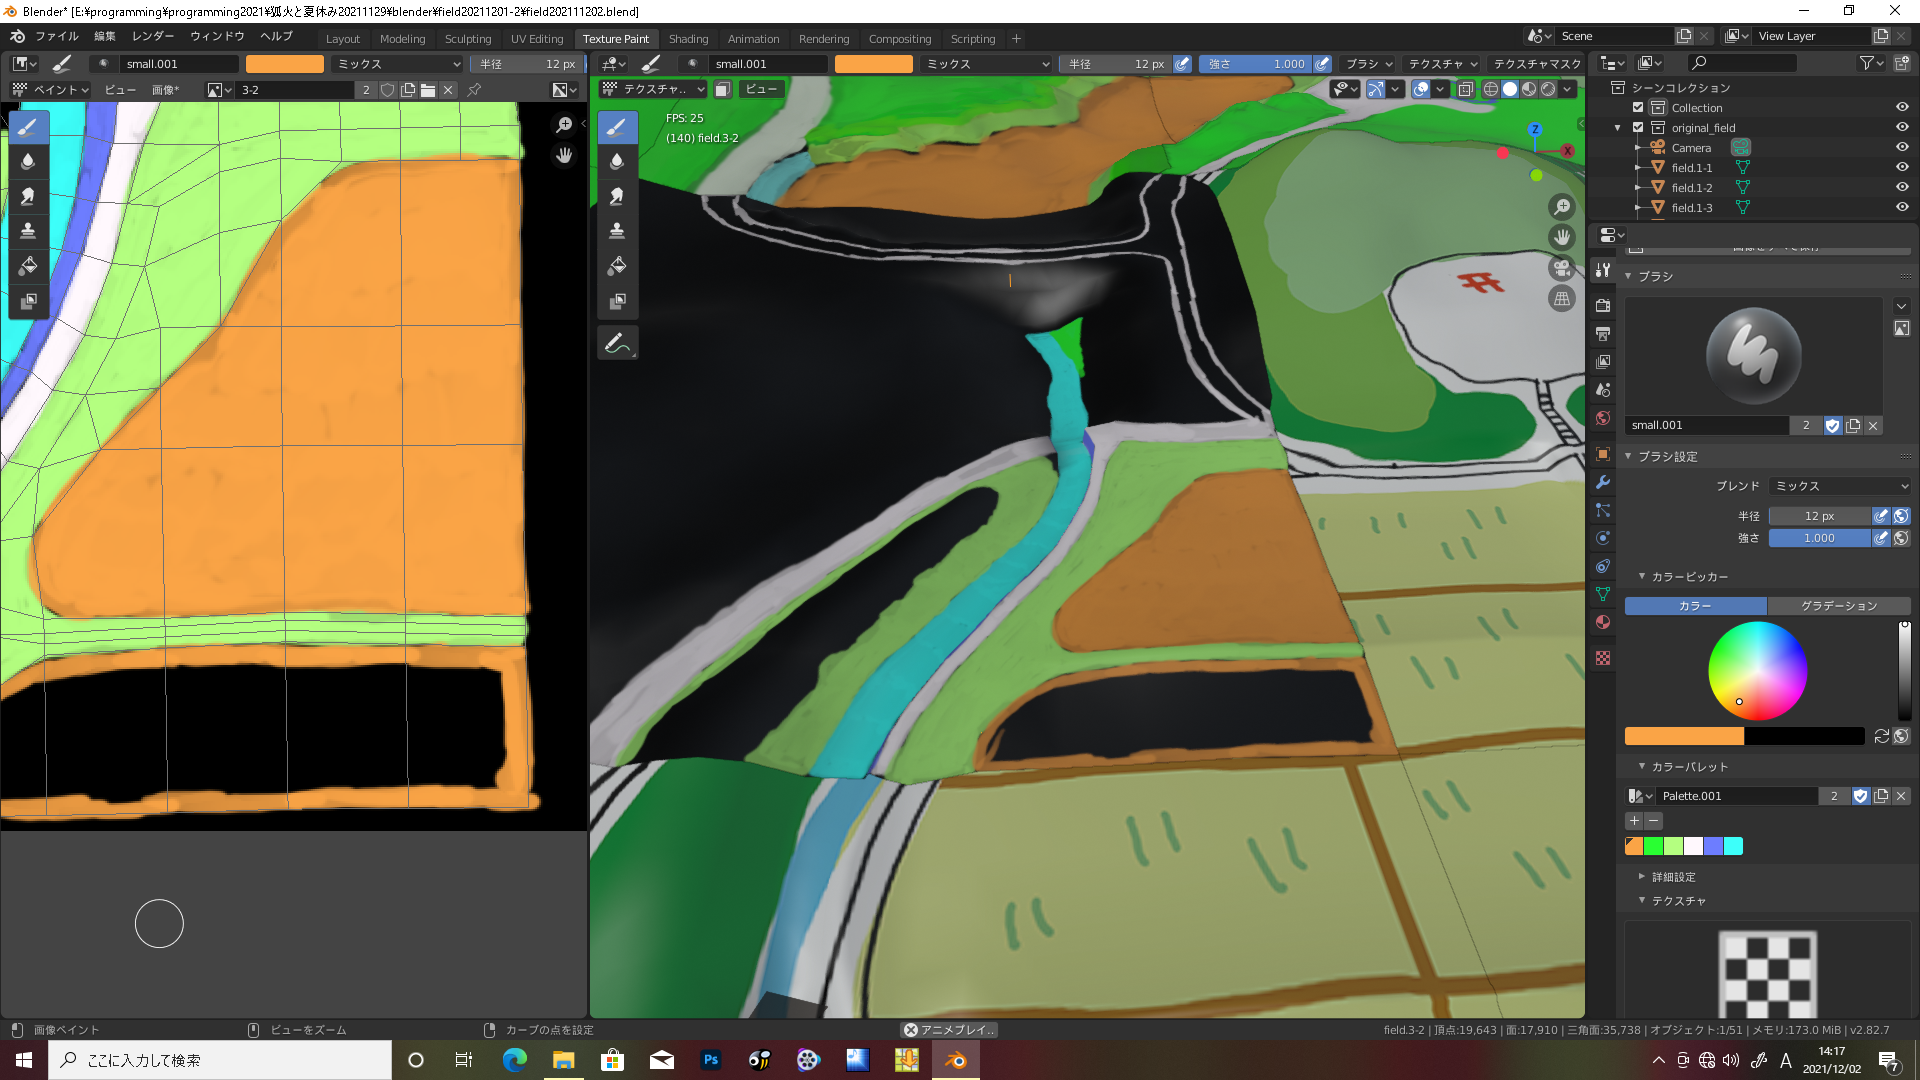Toggle visibility of Camera in outliner
This screenshot has width=1920, height=1080.
(1901, 147)
